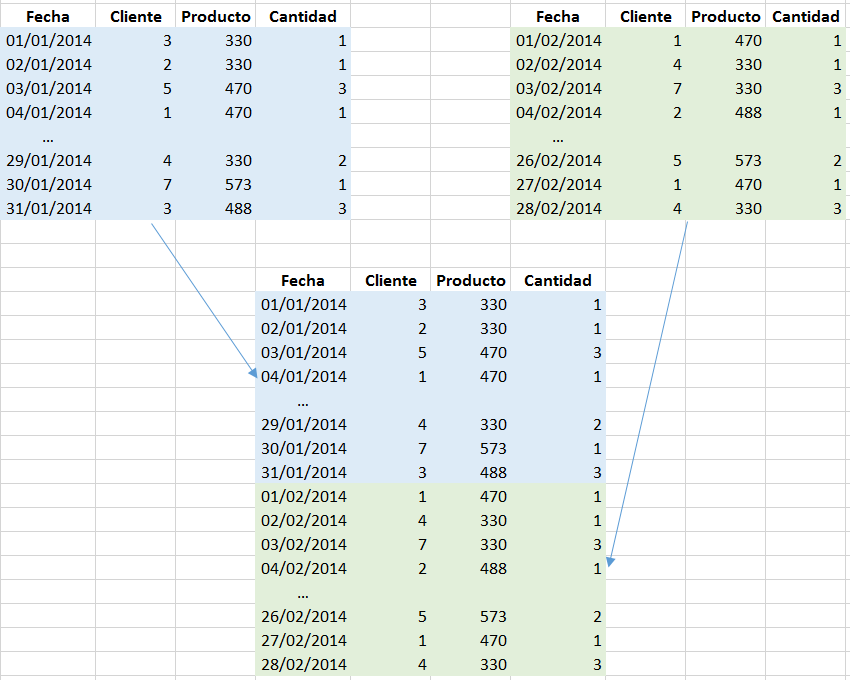Click the Cliente value 7 dated 03/02/2014
The image size is (850, 680).
coord(421,544)
